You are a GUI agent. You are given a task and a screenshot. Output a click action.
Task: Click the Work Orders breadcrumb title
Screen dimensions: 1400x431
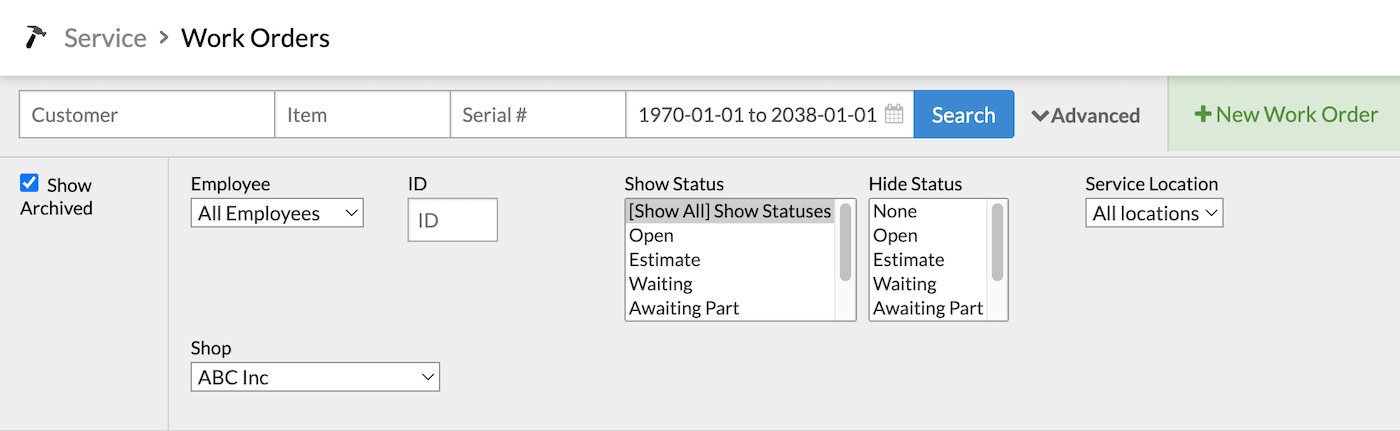tap(255, 38)
